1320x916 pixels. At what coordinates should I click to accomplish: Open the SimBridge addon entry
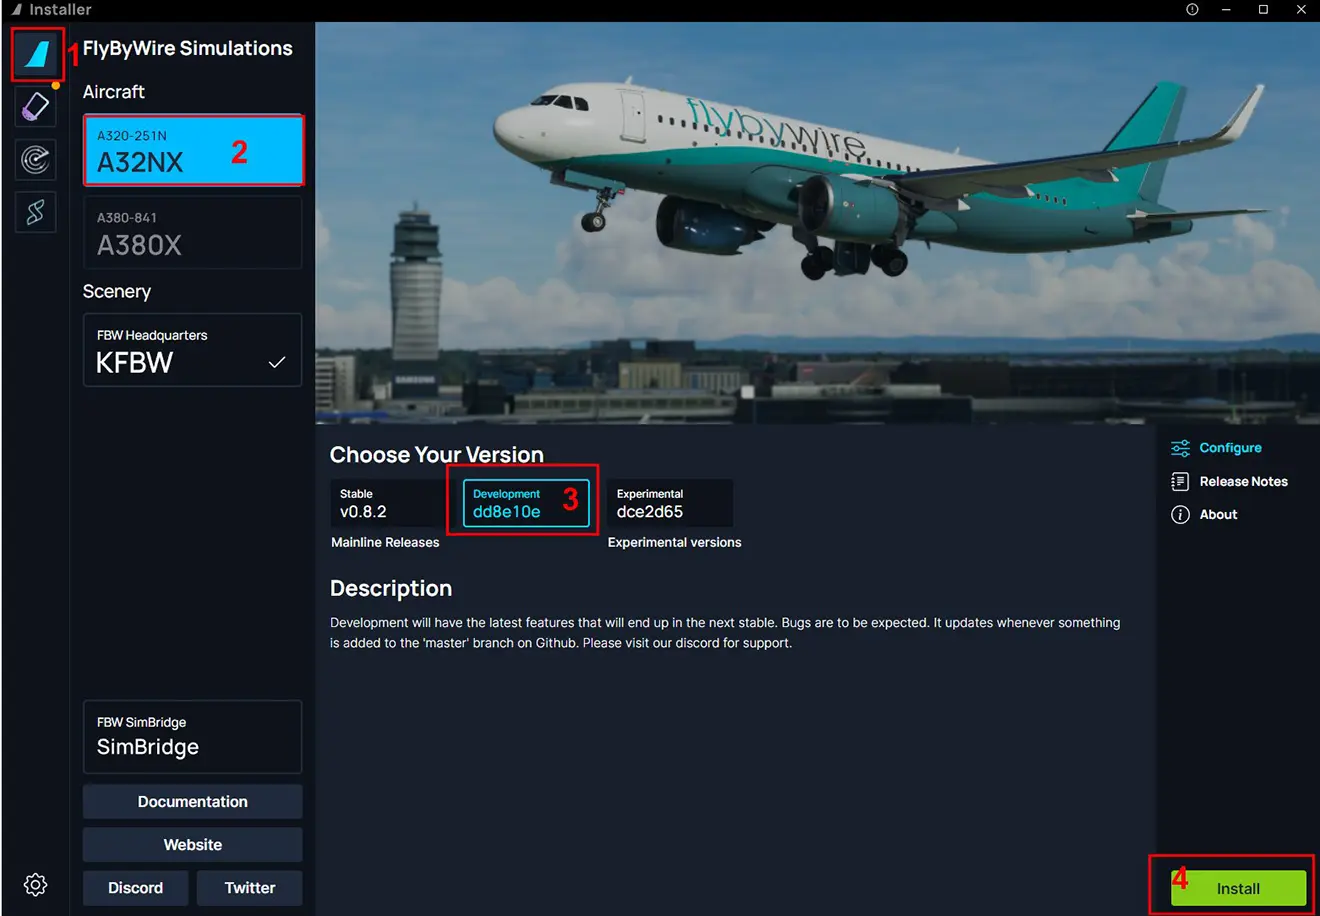(193, 737)
